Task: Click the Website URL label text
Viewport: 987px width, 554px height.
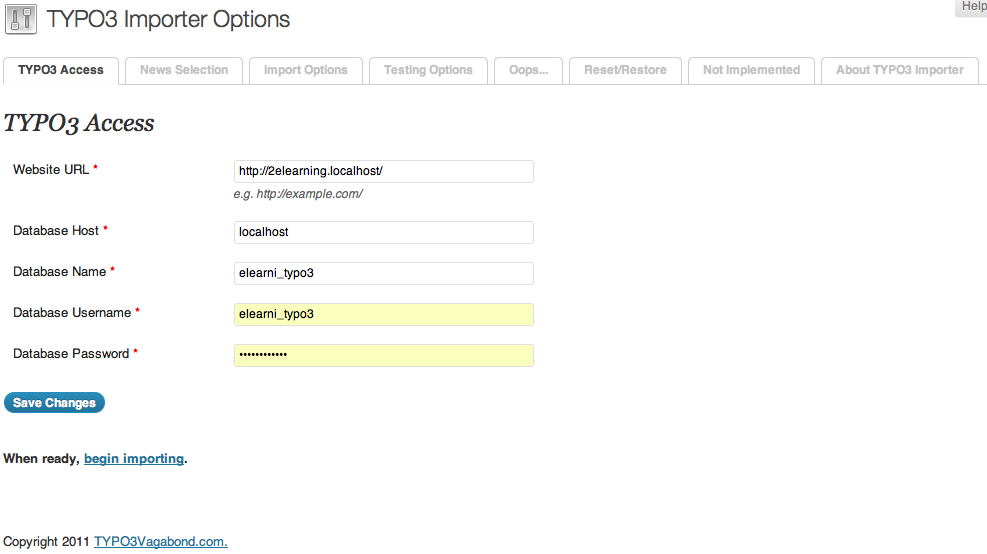Action: (51, 170)
